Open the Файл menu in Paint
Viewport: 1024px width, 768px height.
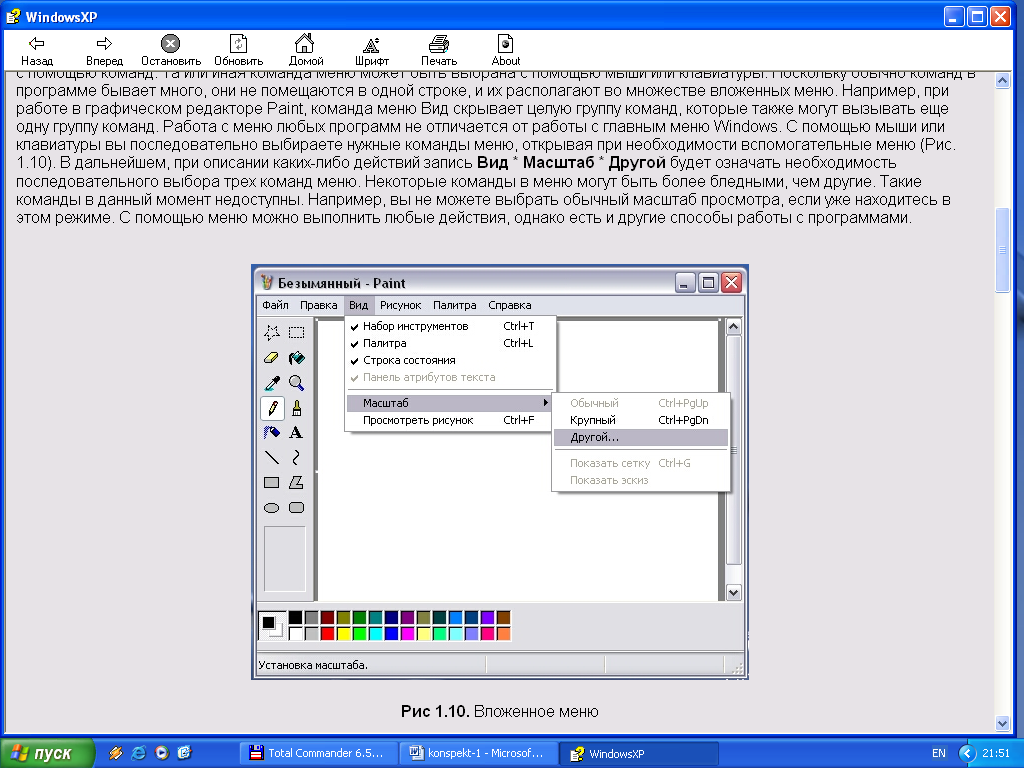click(x=275, y=305)
